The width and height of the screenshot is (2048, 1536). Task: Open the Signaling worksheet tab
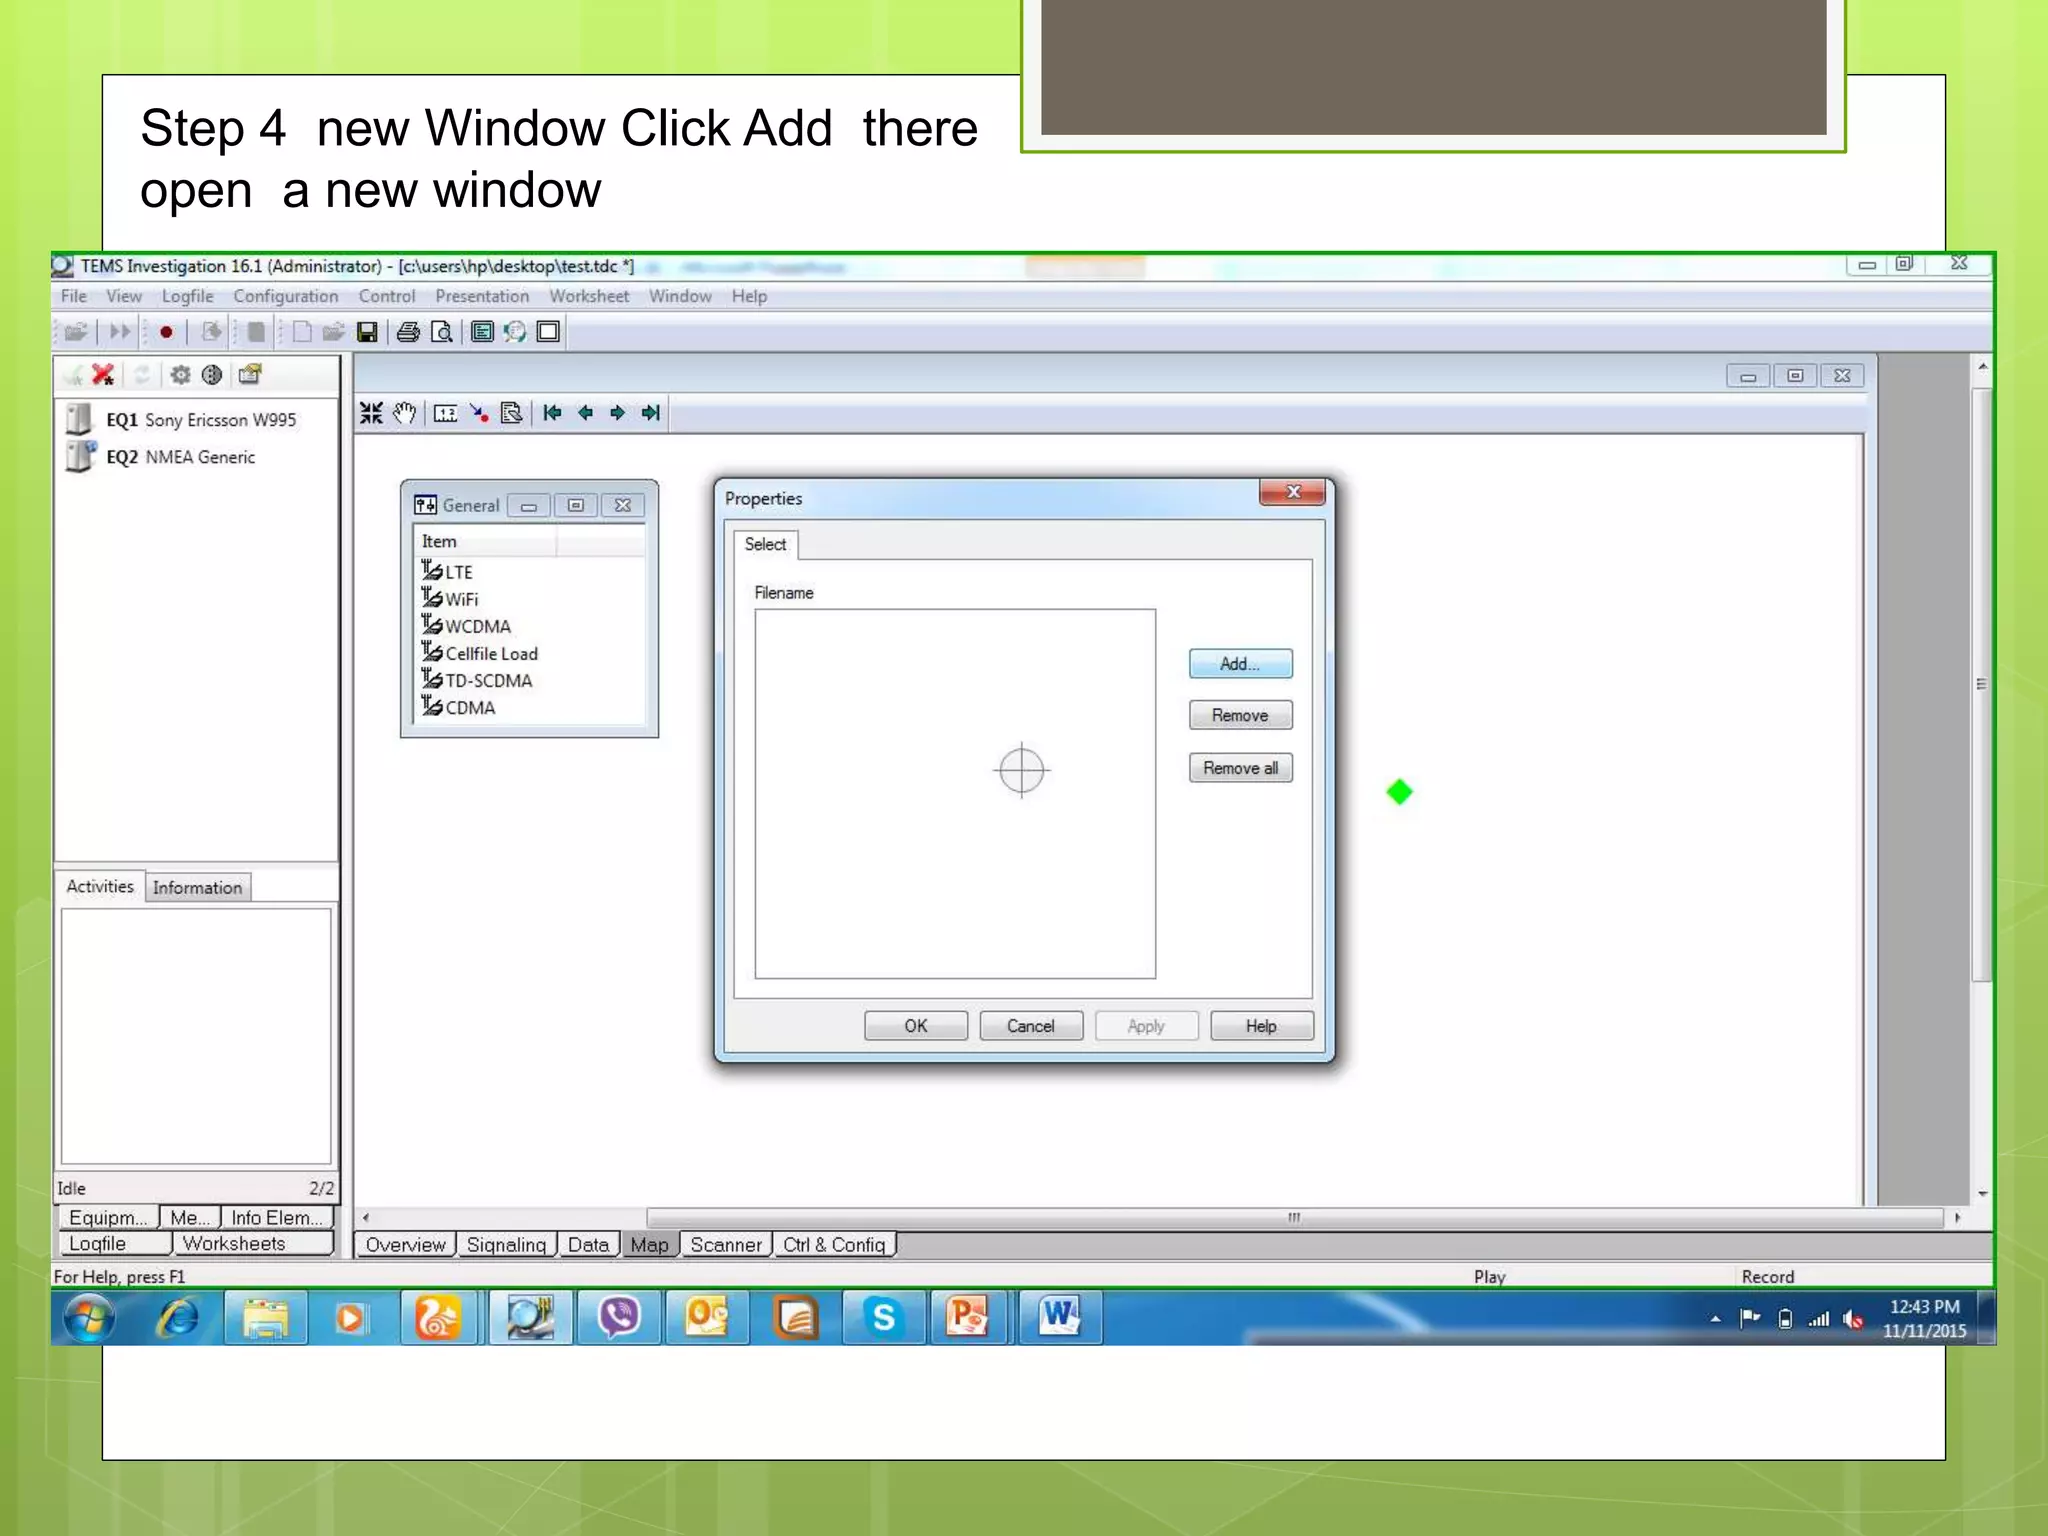pos(507,1244)
